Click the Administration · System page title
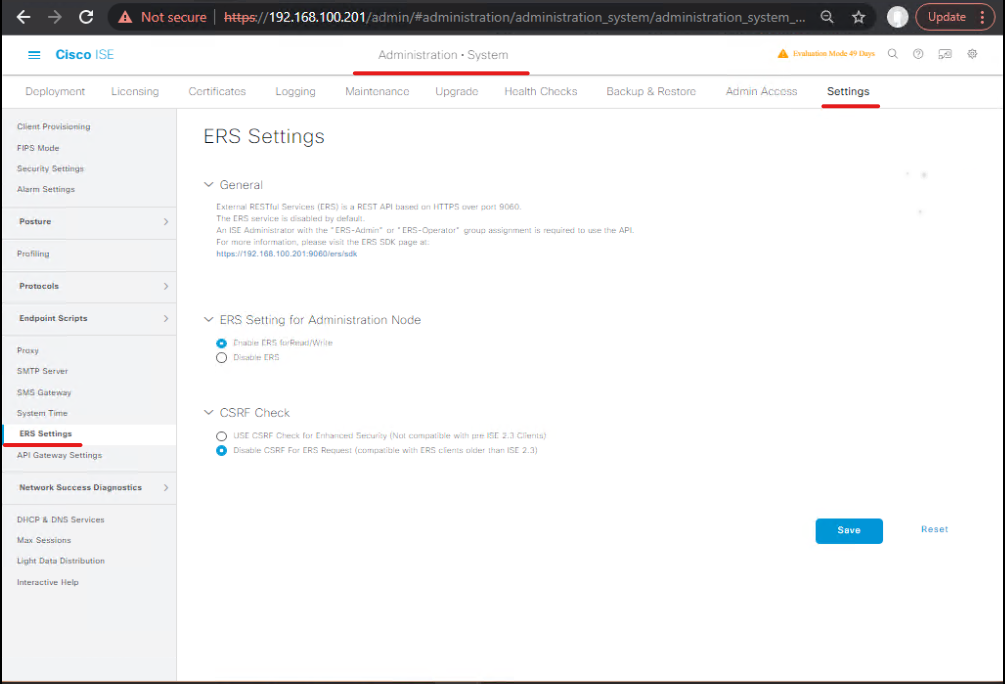 pyautogui.click(x=443, y=55)
